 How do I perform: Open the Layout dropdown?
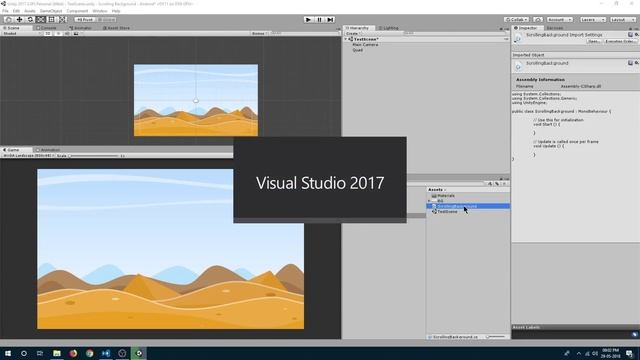[x=622, y=20]
